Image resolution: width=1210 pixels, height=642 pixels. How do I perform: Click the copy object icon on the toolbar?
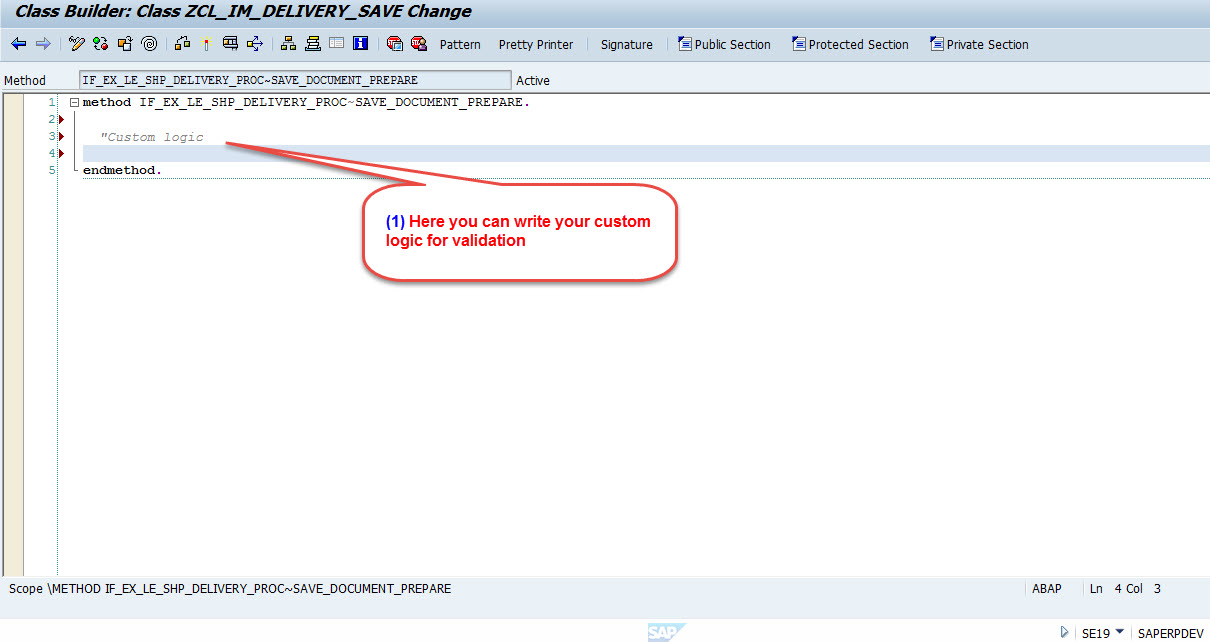point(125,44)
